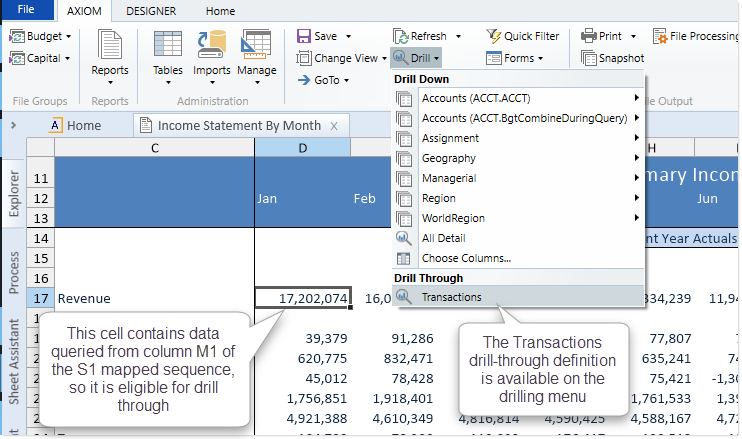This screenshot has width=742, height=439.
Task: Click the GoTo arrow icon
Action: click(x=304, y=80)
